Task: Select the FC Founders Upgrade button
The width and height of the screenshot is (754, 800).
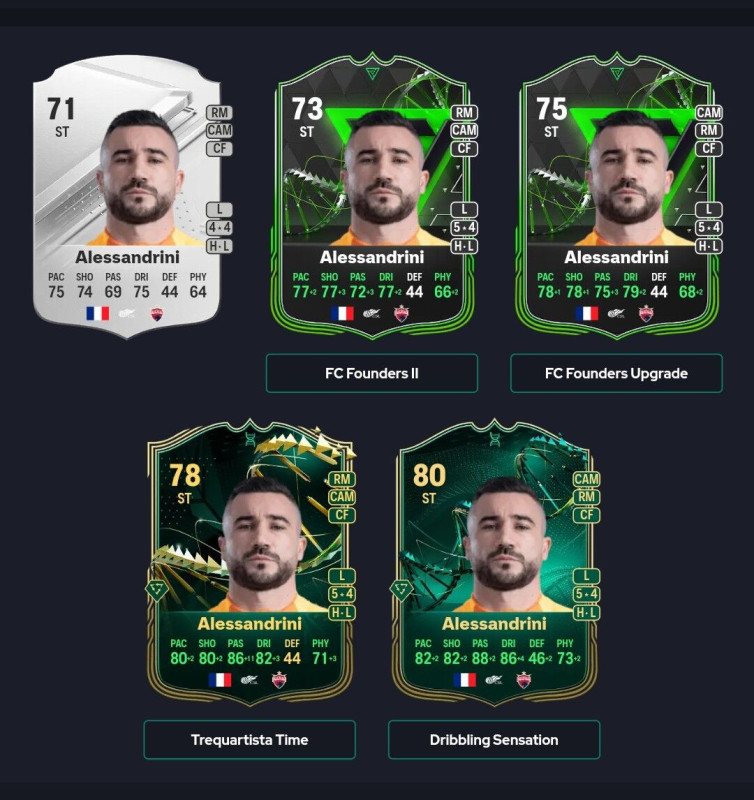Action: 616,373
